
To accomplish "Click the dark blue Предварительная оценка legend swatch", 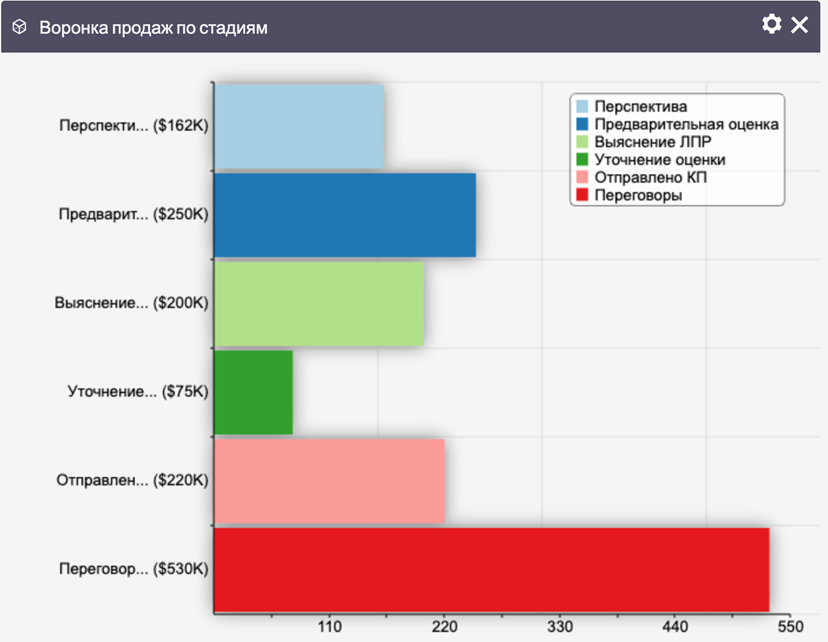I will 581,124.
